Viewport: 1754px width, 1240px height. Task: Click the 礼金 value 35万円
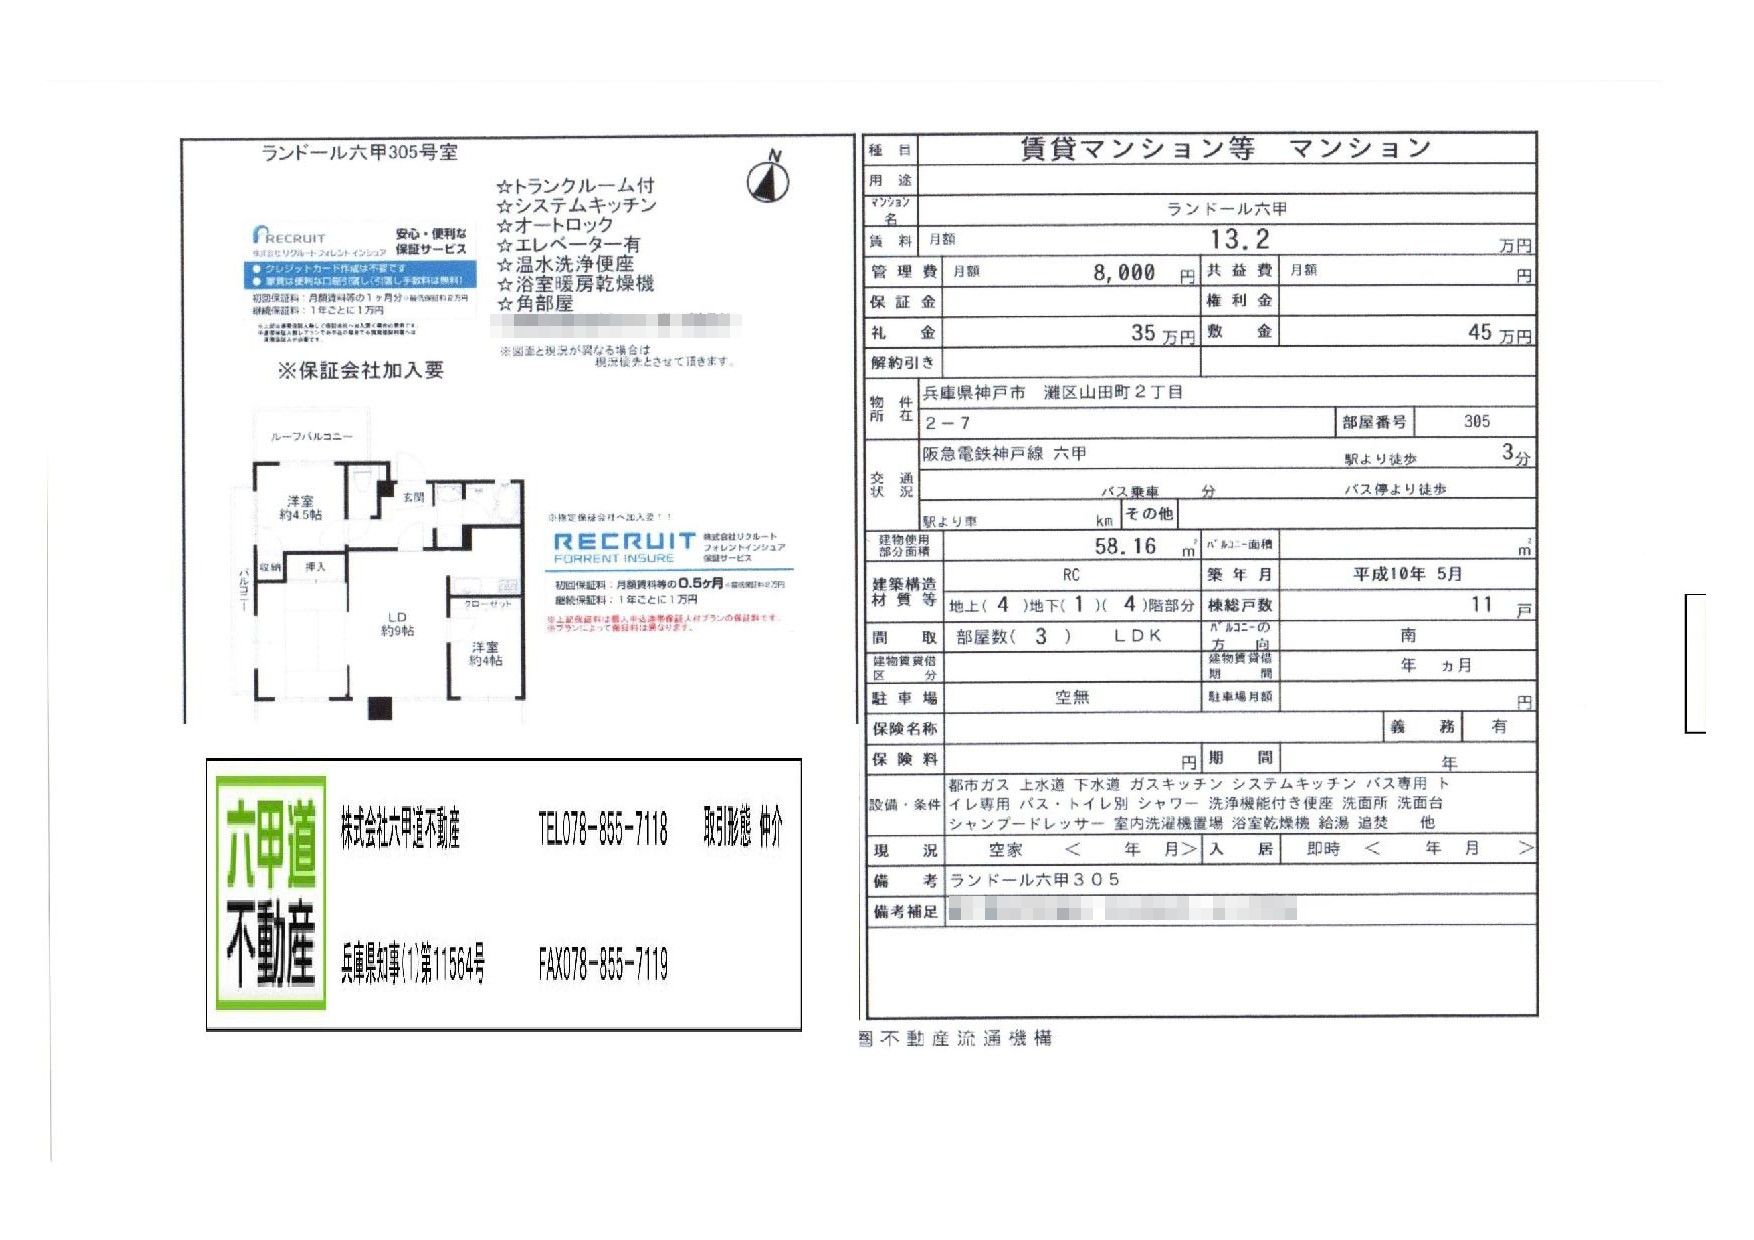pyautogui.click(x=1162, y=333)
